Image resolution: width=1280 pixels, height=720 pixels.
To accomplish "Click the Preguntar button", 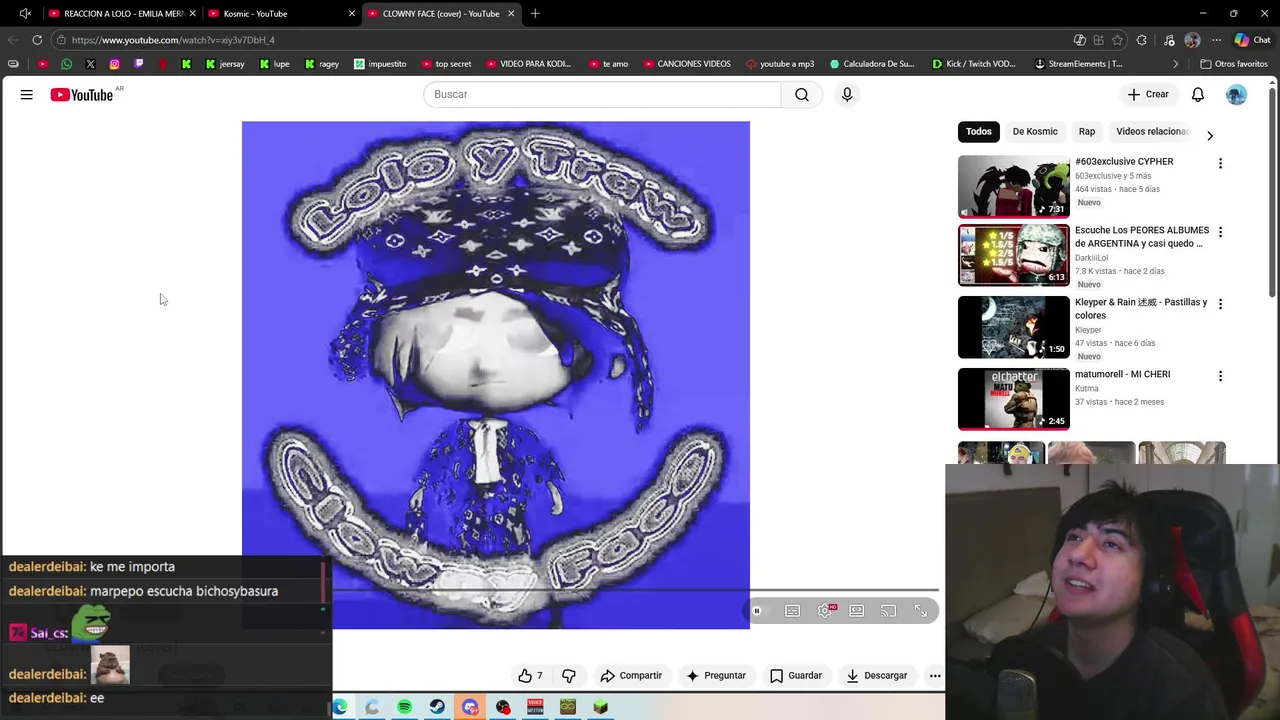I will pyautogui.click(x=715, y=676).
